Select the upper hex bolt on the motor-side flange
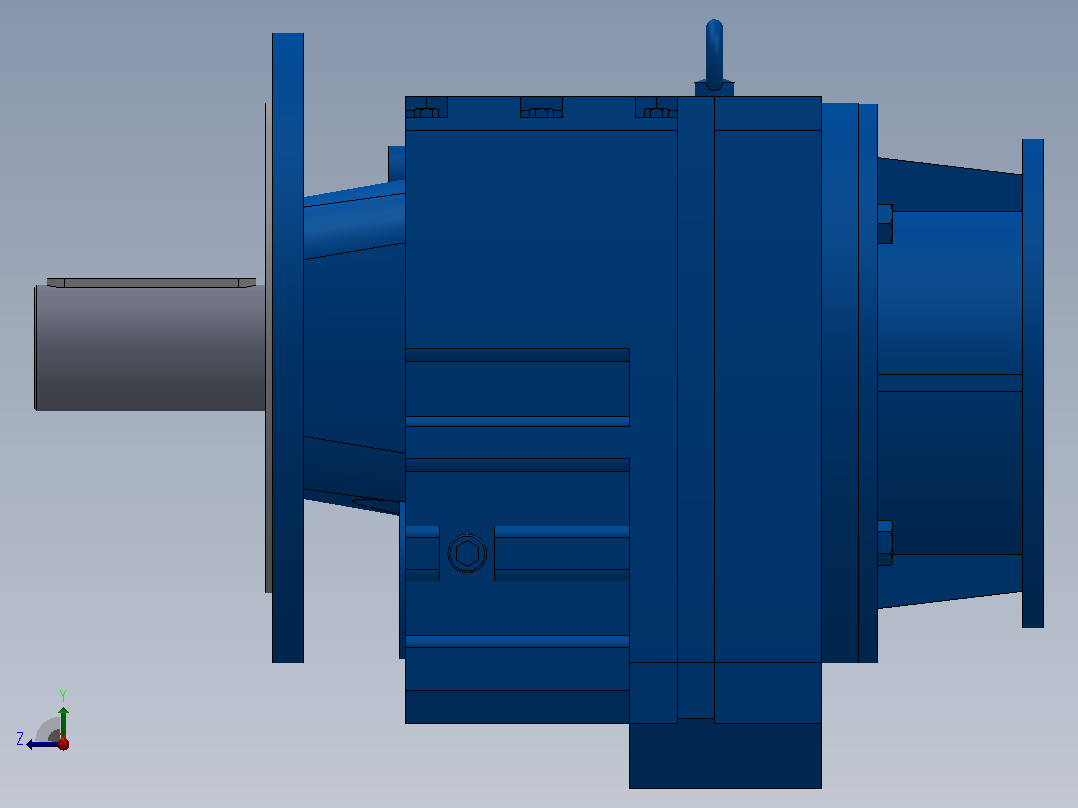 885,224
